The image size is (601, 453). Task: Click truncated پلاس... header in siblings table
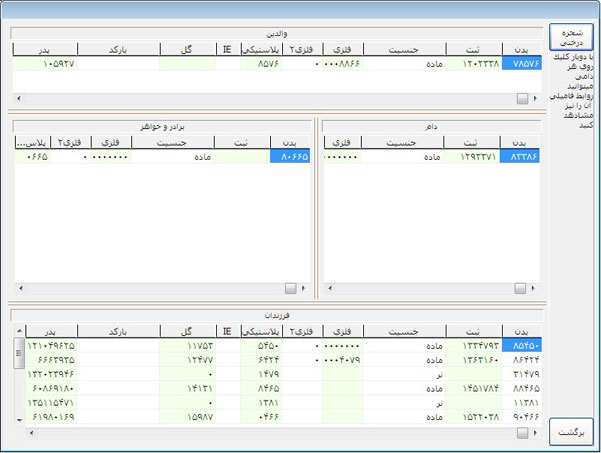(x=33, y=143)
